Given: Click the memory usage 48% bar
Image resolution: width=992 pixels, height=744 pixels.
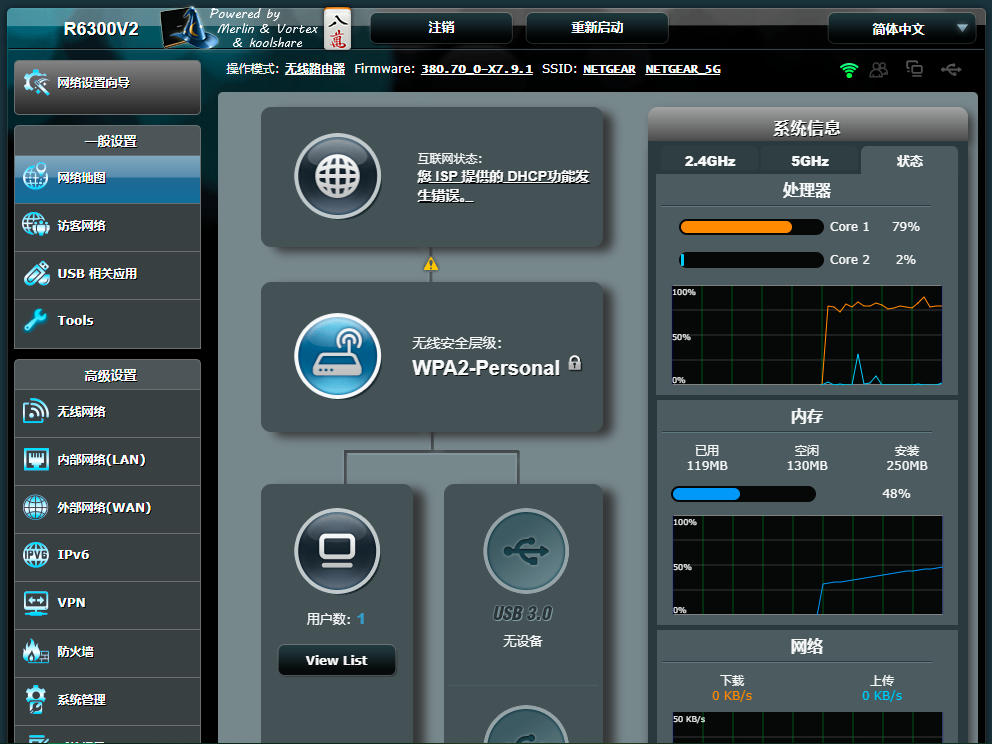Looking at the screenshot, I should pyautogui.click(x=743, y=493).
